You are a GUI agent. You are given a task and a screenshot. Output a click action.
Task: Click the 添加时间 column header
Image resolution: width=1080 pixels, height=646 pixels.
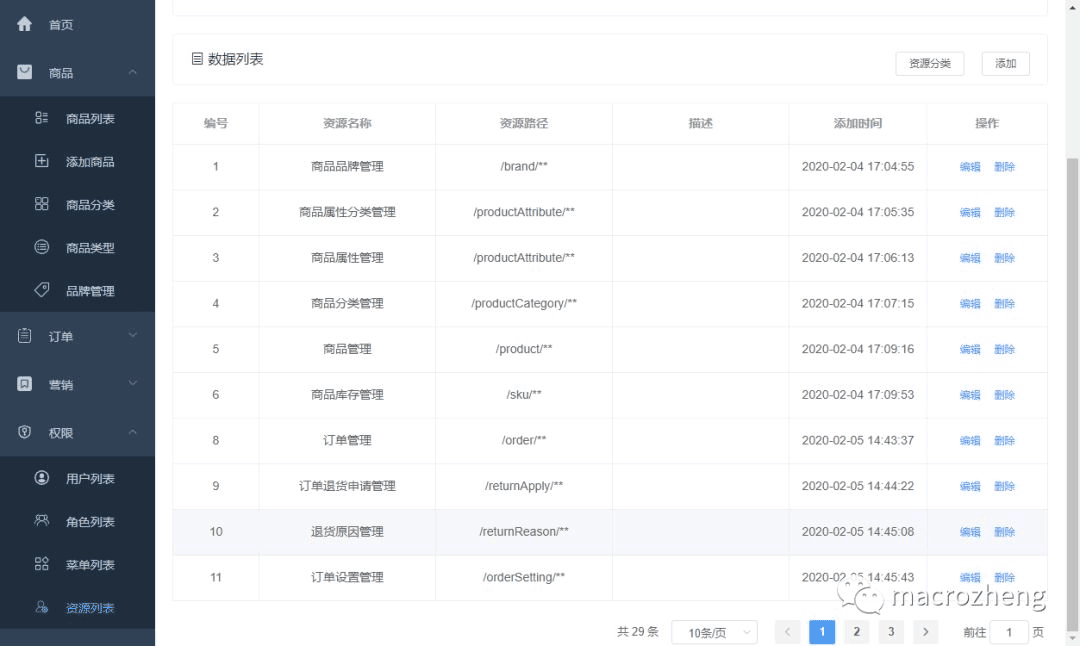(x=858, y=123)
